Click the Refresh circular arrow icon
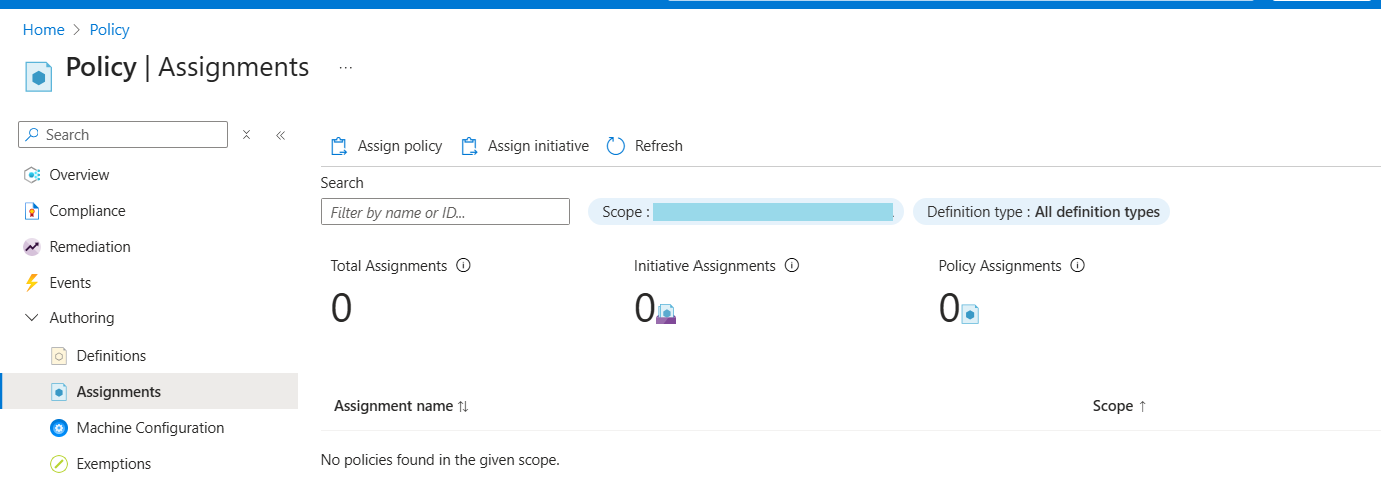 click(x=616, y=146)
